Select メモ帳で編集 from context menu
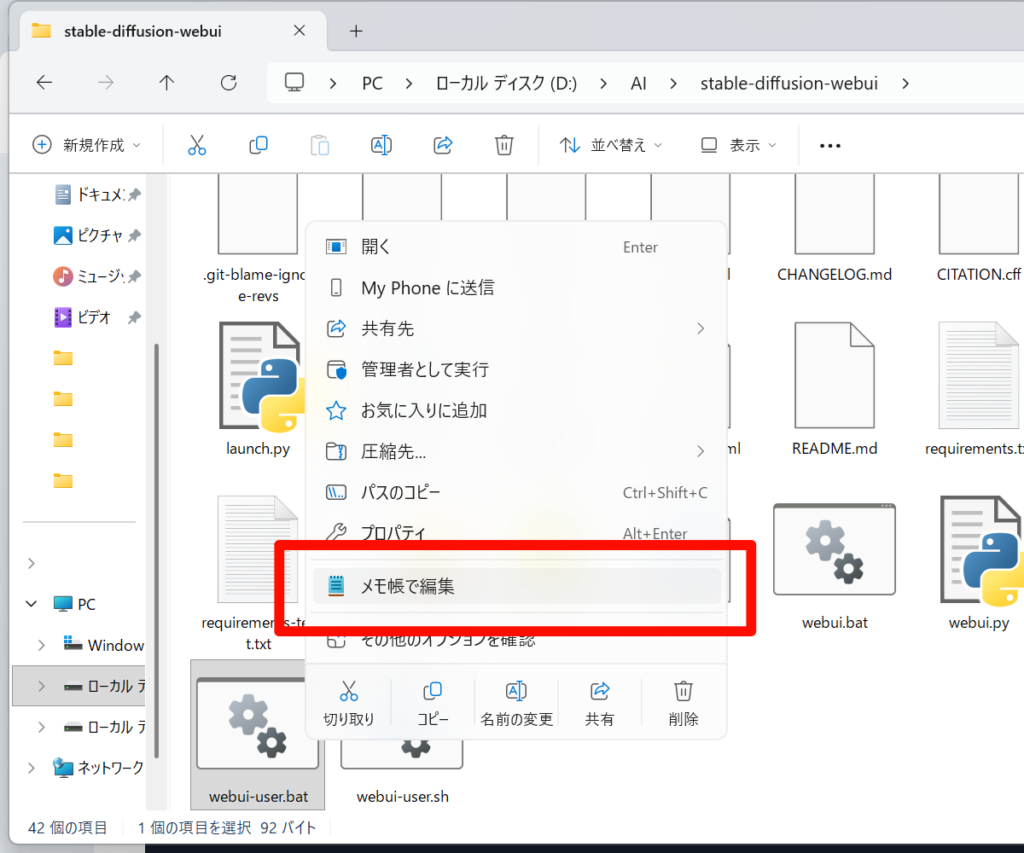The height and width of the screenshot is (853, 1024). pos(517,587)
